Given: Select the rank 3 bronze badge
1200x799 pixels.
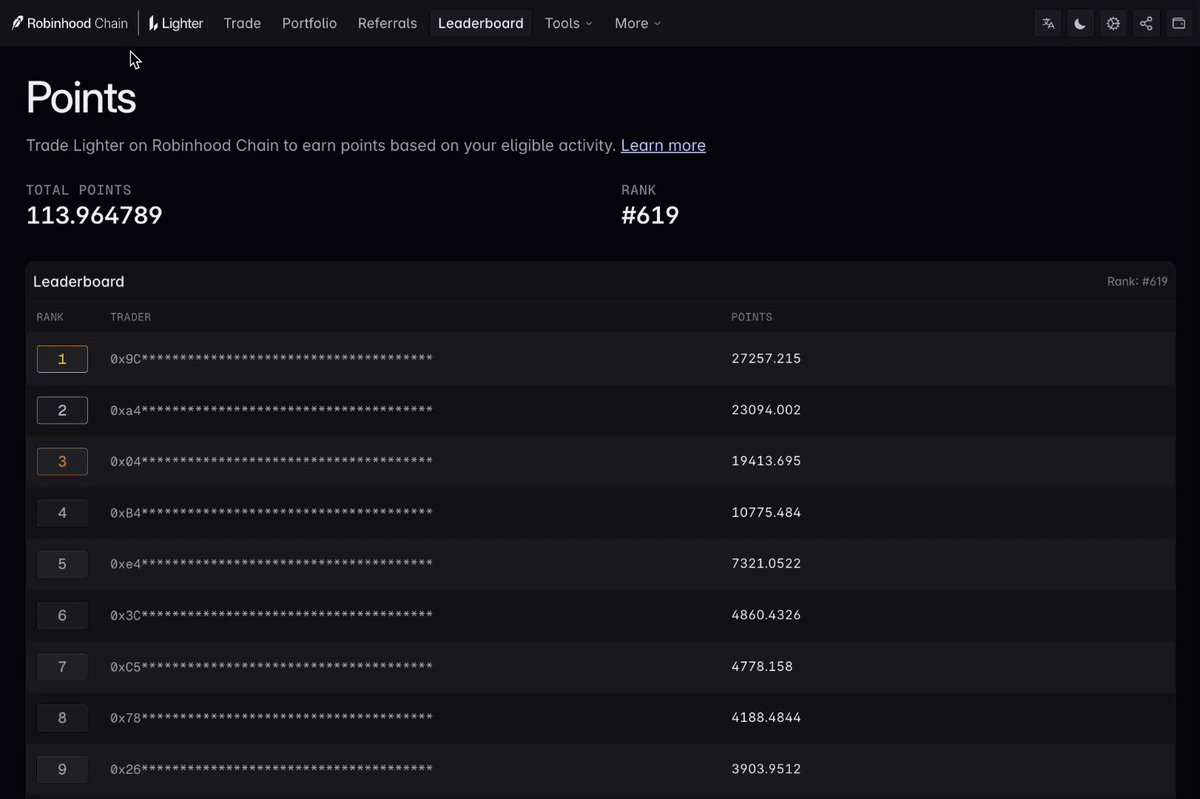Looking at the screenshot, I should 62,461.
